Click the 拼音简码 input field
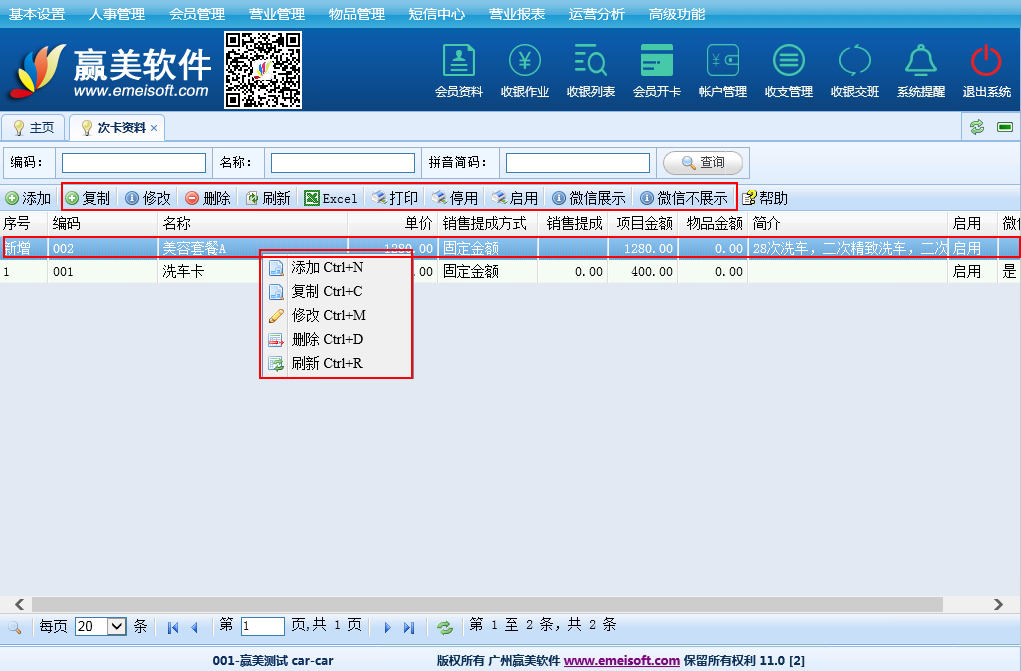Viewport: 1021px width, 671px height. point(577,162)
